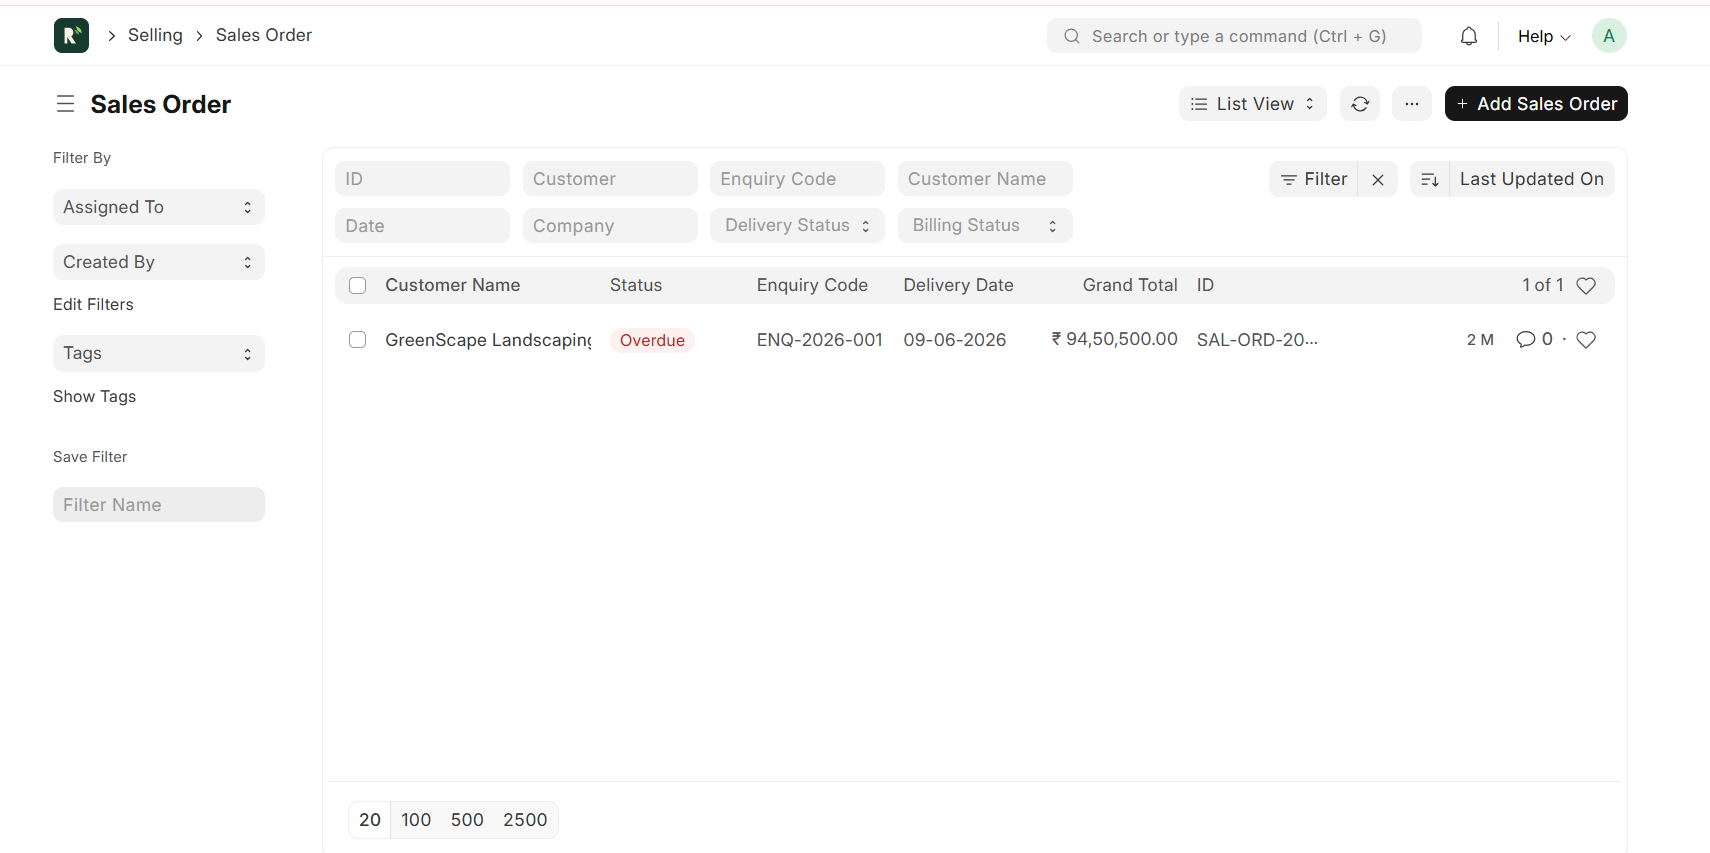Focus the ID filter field

coord(422,179)
